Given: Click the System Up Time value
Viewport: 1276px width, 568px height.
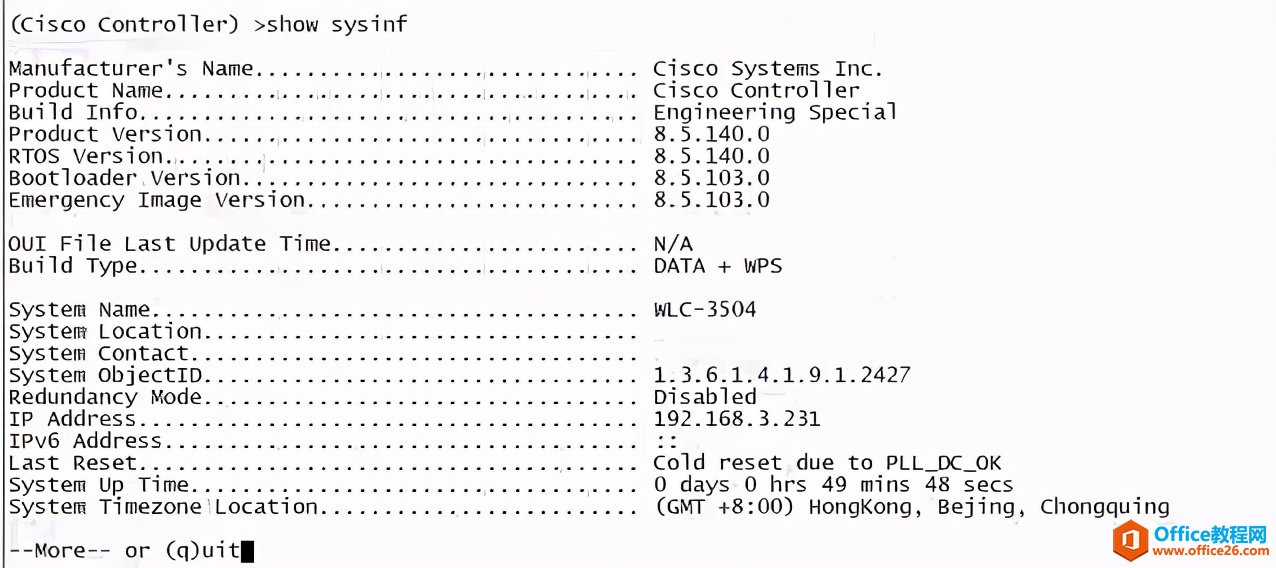Looking at the screenshot, I should 833,485.
